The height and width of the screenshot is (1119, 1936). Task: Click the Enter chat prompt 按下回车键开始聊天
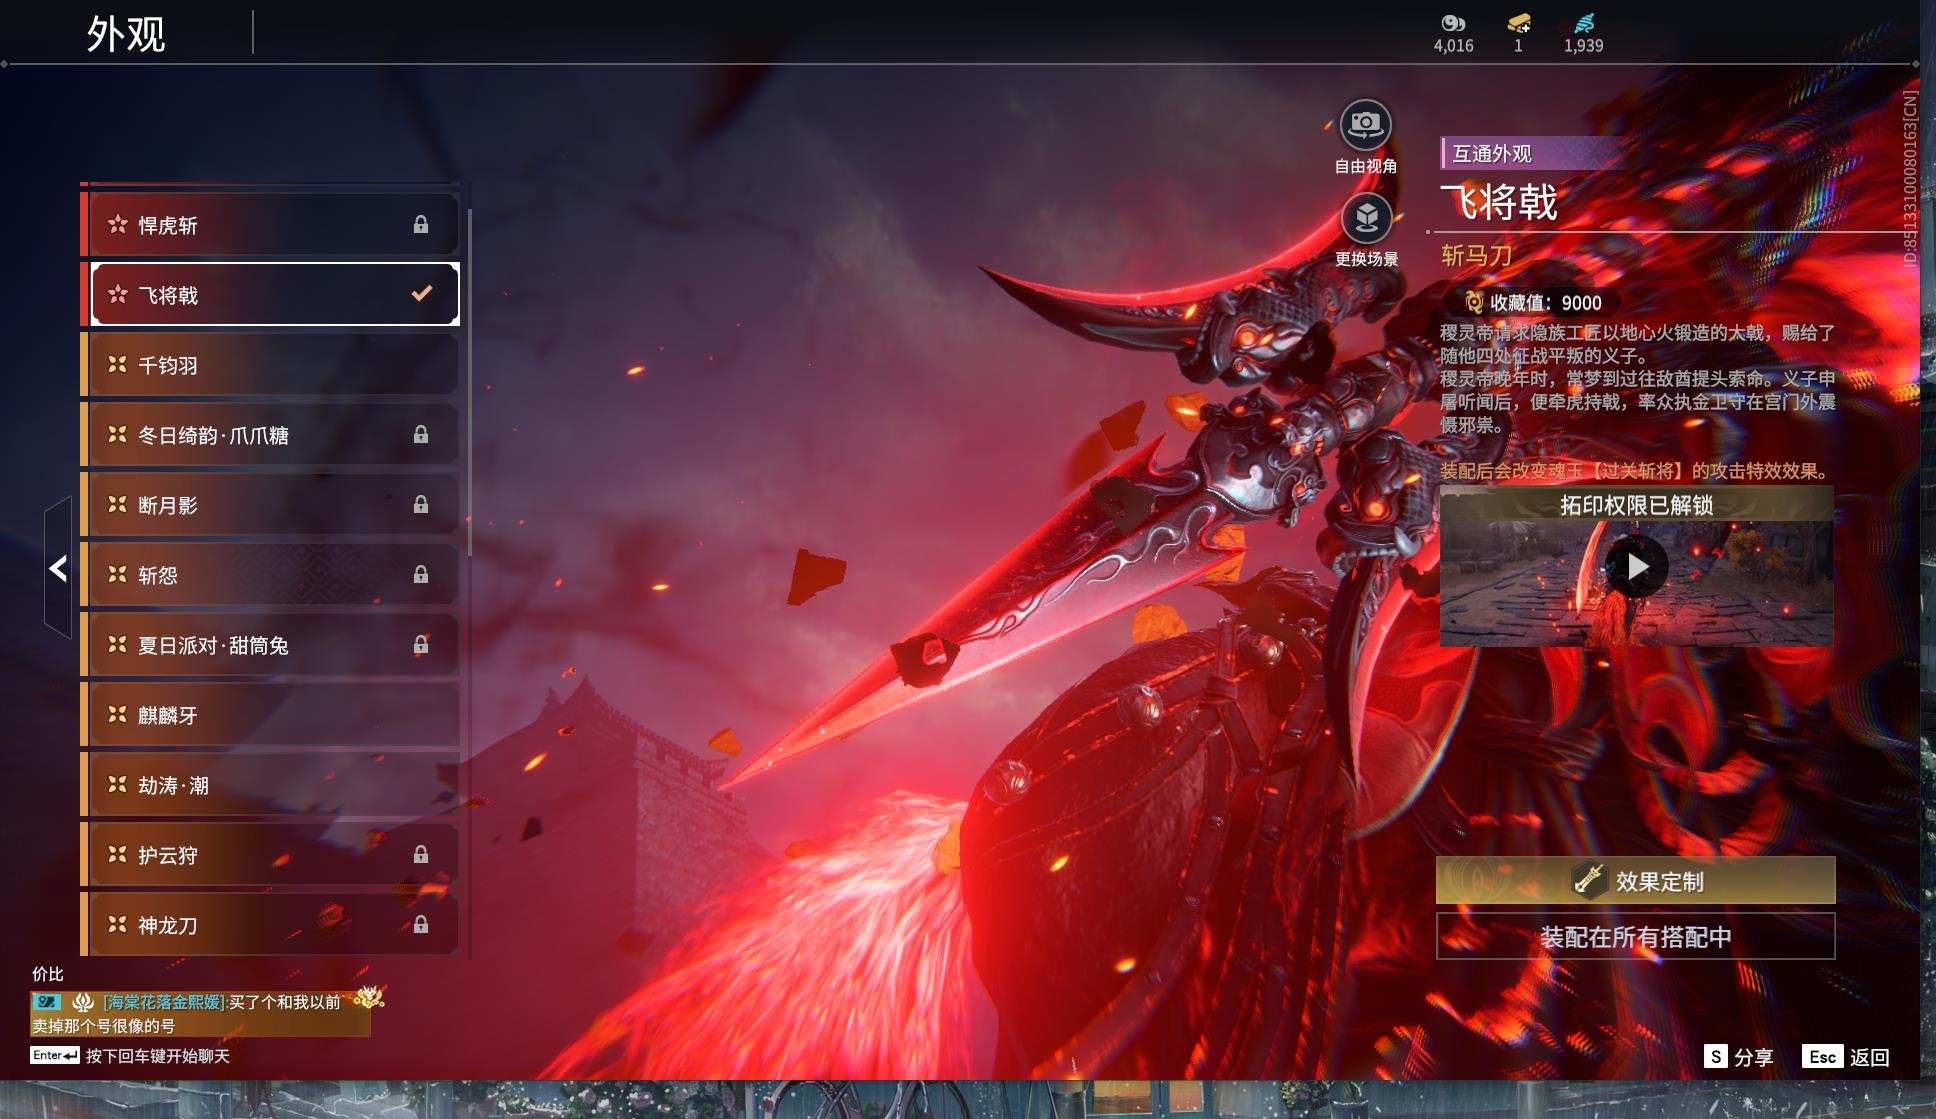(131, 1056)
